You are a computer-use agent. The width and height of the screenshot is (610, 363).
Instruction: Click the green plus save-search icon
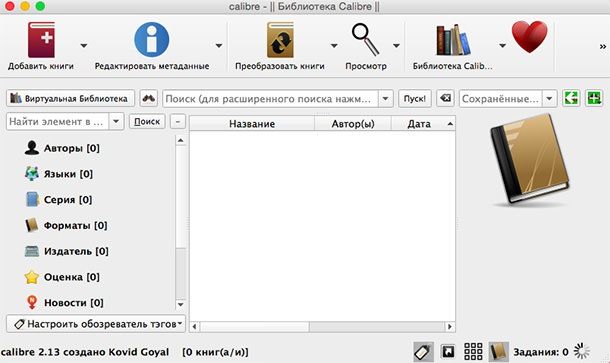tap(594, 98)
